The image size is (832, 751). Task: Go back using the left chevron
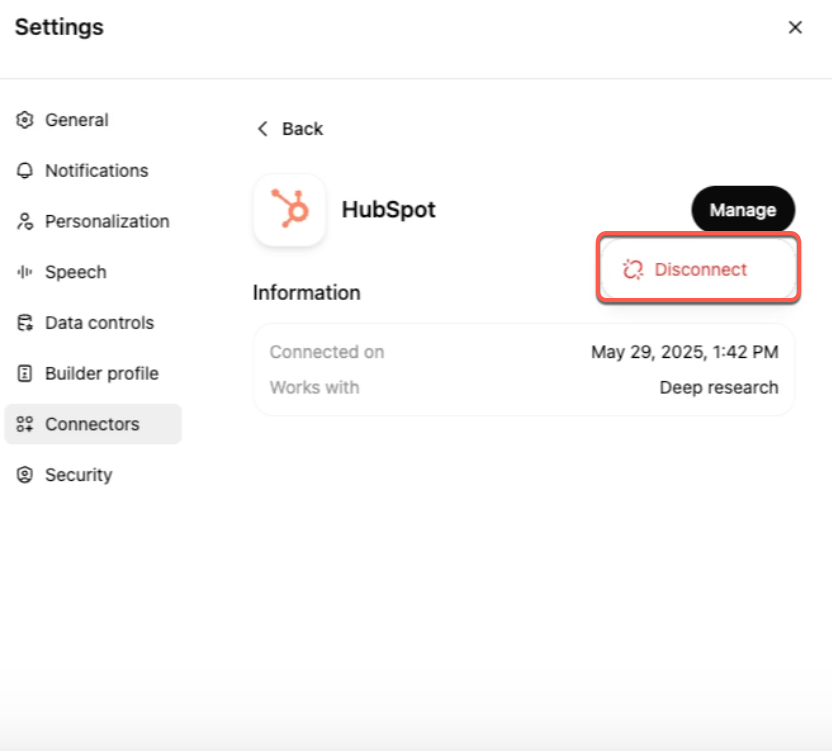click(262, 128)
